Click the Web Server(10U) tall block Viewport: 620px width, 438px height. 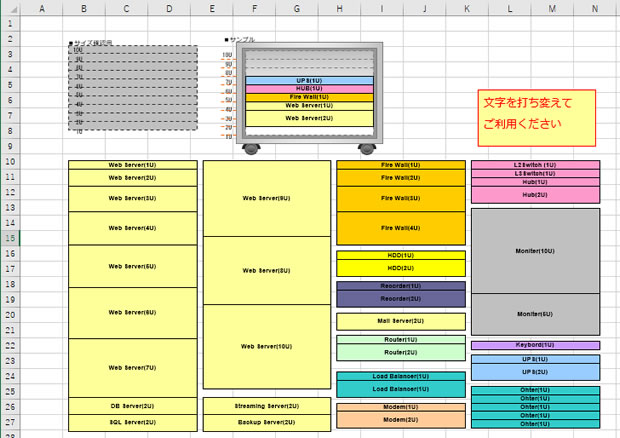(267, 346)
